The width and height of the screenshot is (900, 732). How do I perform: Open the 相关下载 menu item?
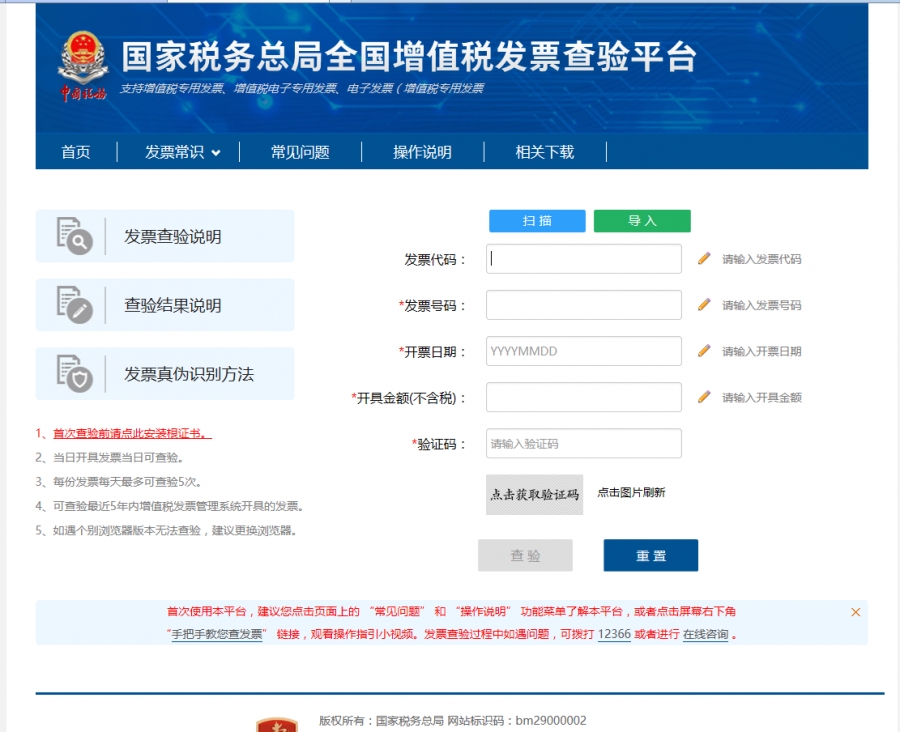[x=545, y=152]
